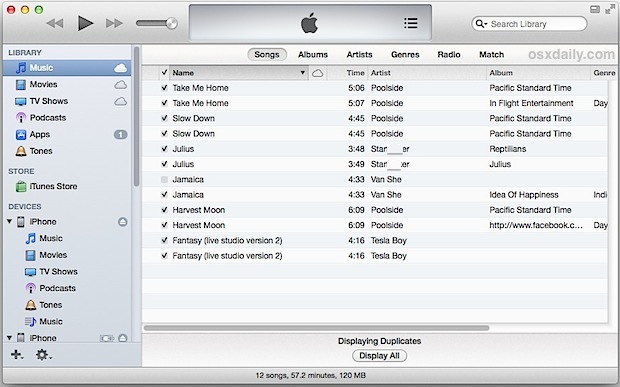Play the selected song
The width and height of the screenshot is (620, 387).
tap(85, 23)
